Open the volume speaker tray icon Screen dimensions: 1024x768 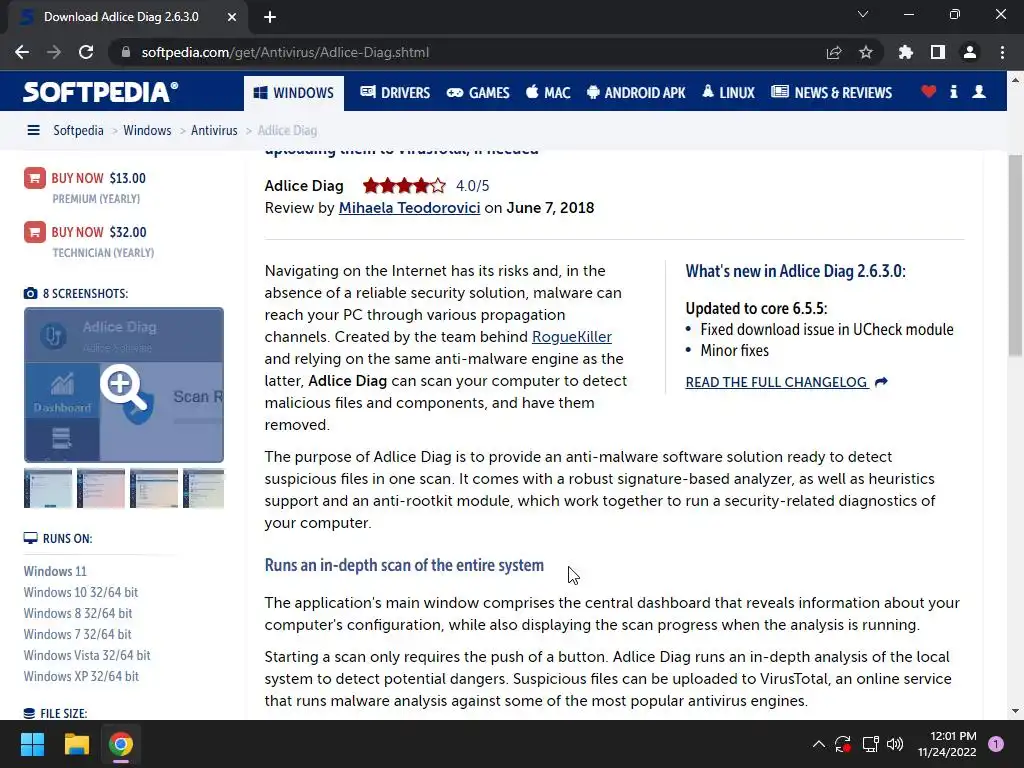(895, 744)
